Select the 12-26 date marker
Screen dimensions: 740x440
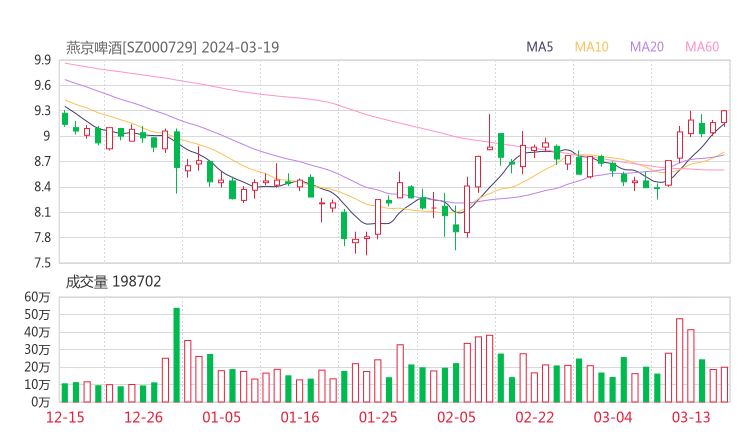(144, 417)
